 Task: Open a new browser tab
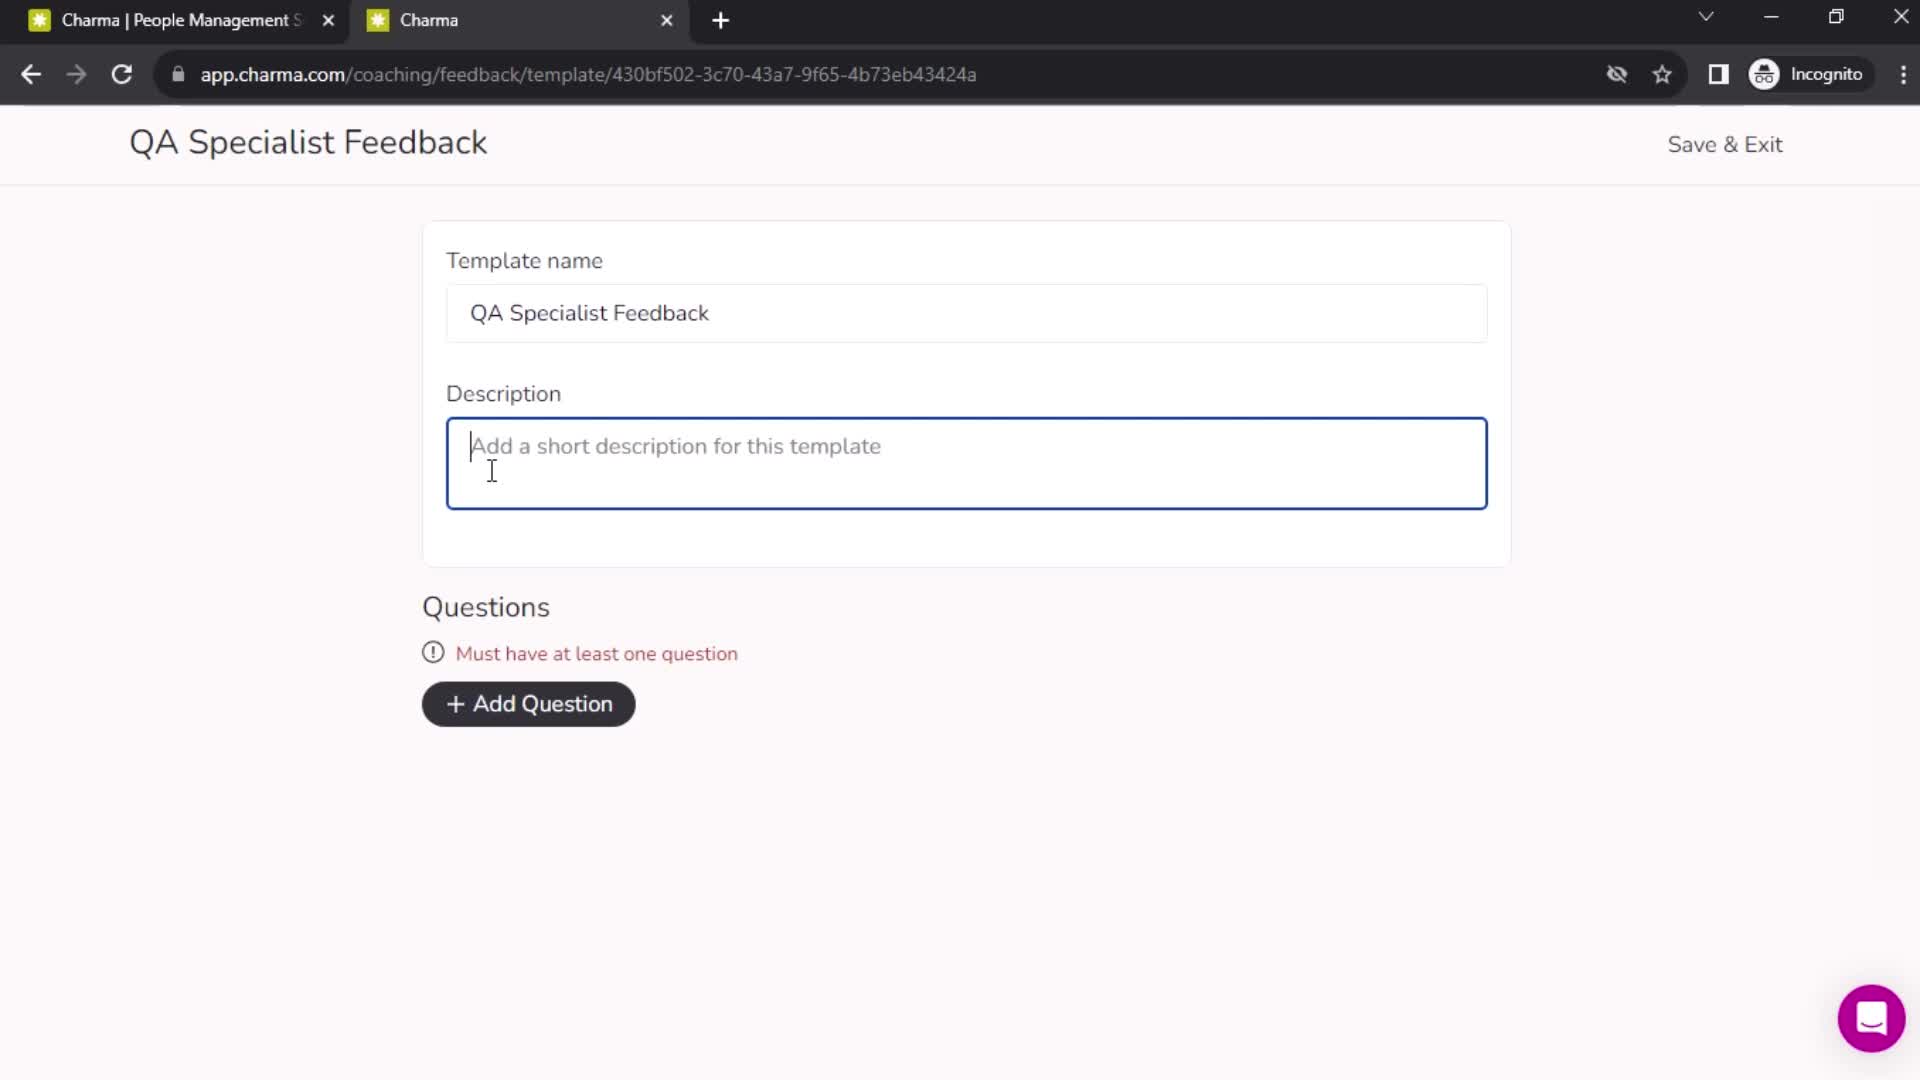pos(720,20)
